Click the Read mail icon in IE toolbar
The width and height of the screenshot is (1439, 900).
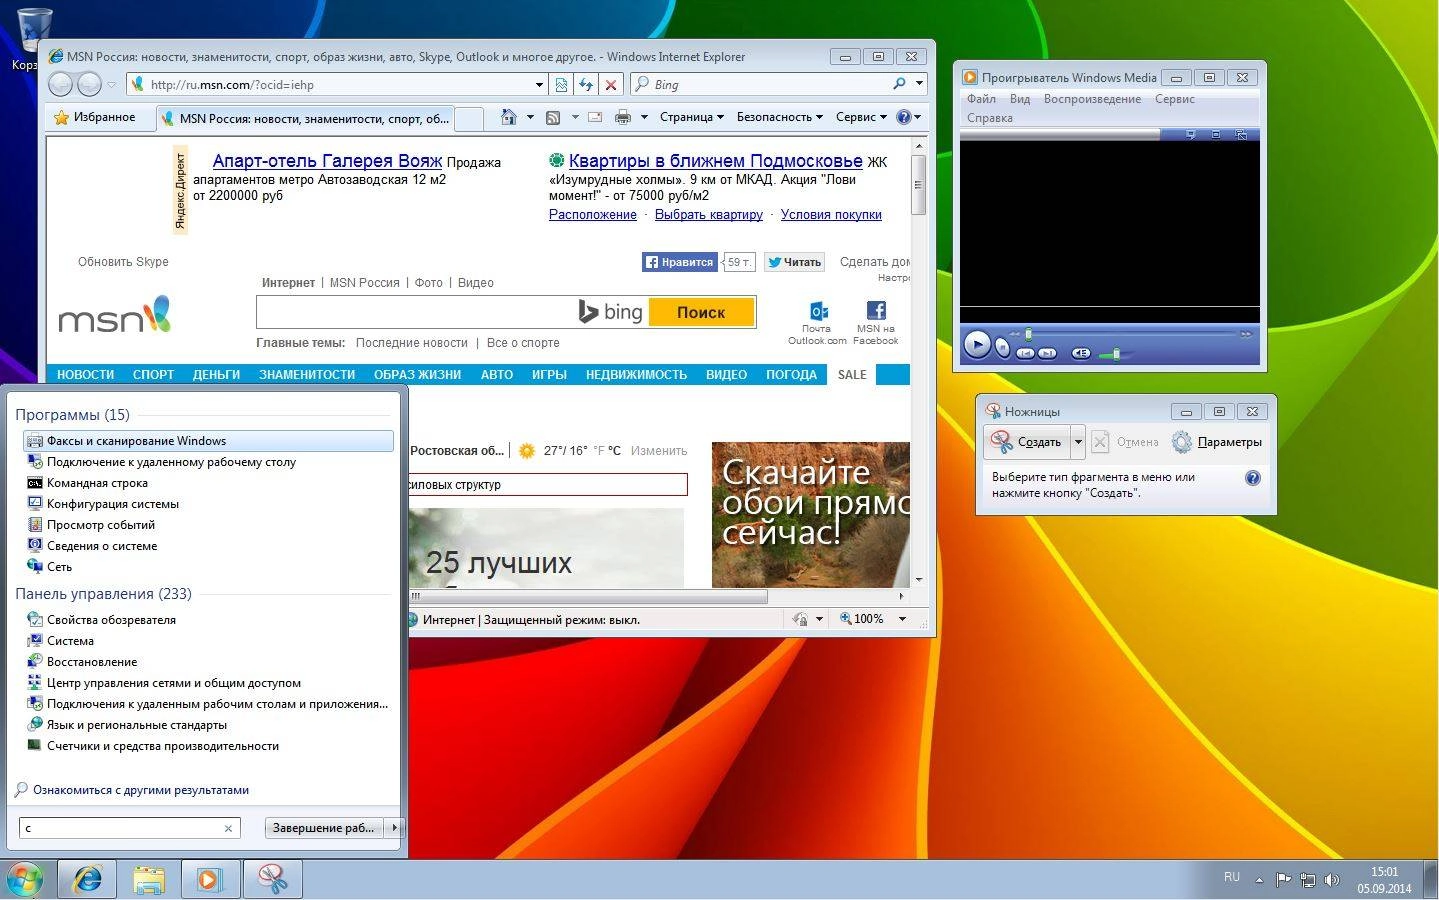pos(595,117)
